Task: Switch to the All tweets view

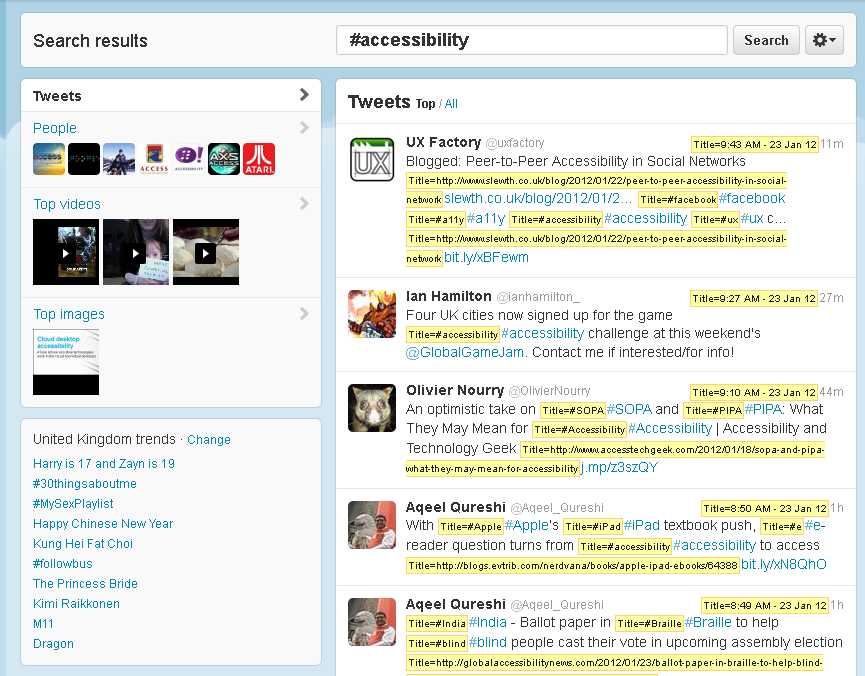Action: [451, 104]
